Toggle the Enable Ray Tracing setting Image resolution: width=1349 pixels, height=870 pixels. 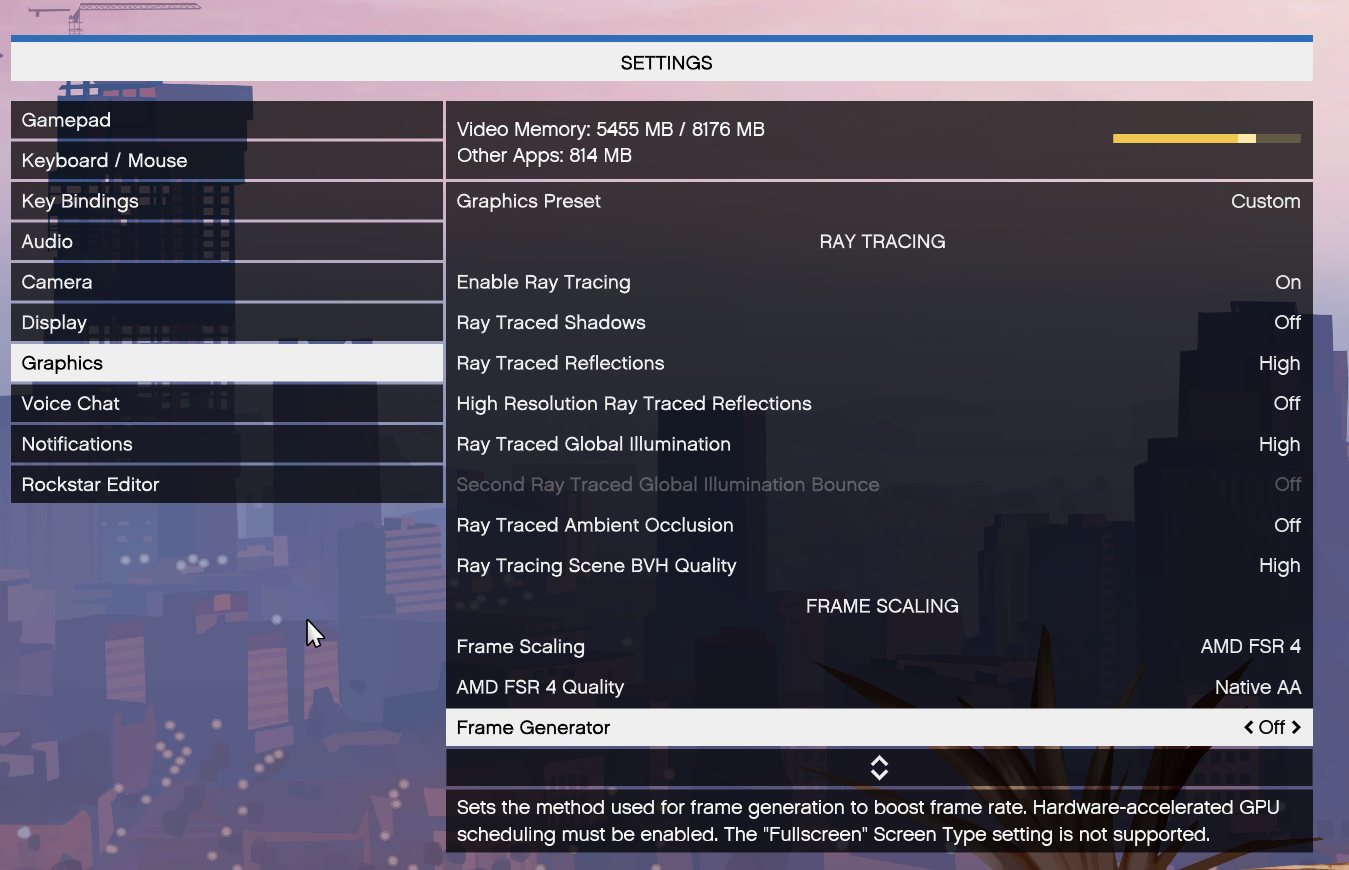(879, 282)
